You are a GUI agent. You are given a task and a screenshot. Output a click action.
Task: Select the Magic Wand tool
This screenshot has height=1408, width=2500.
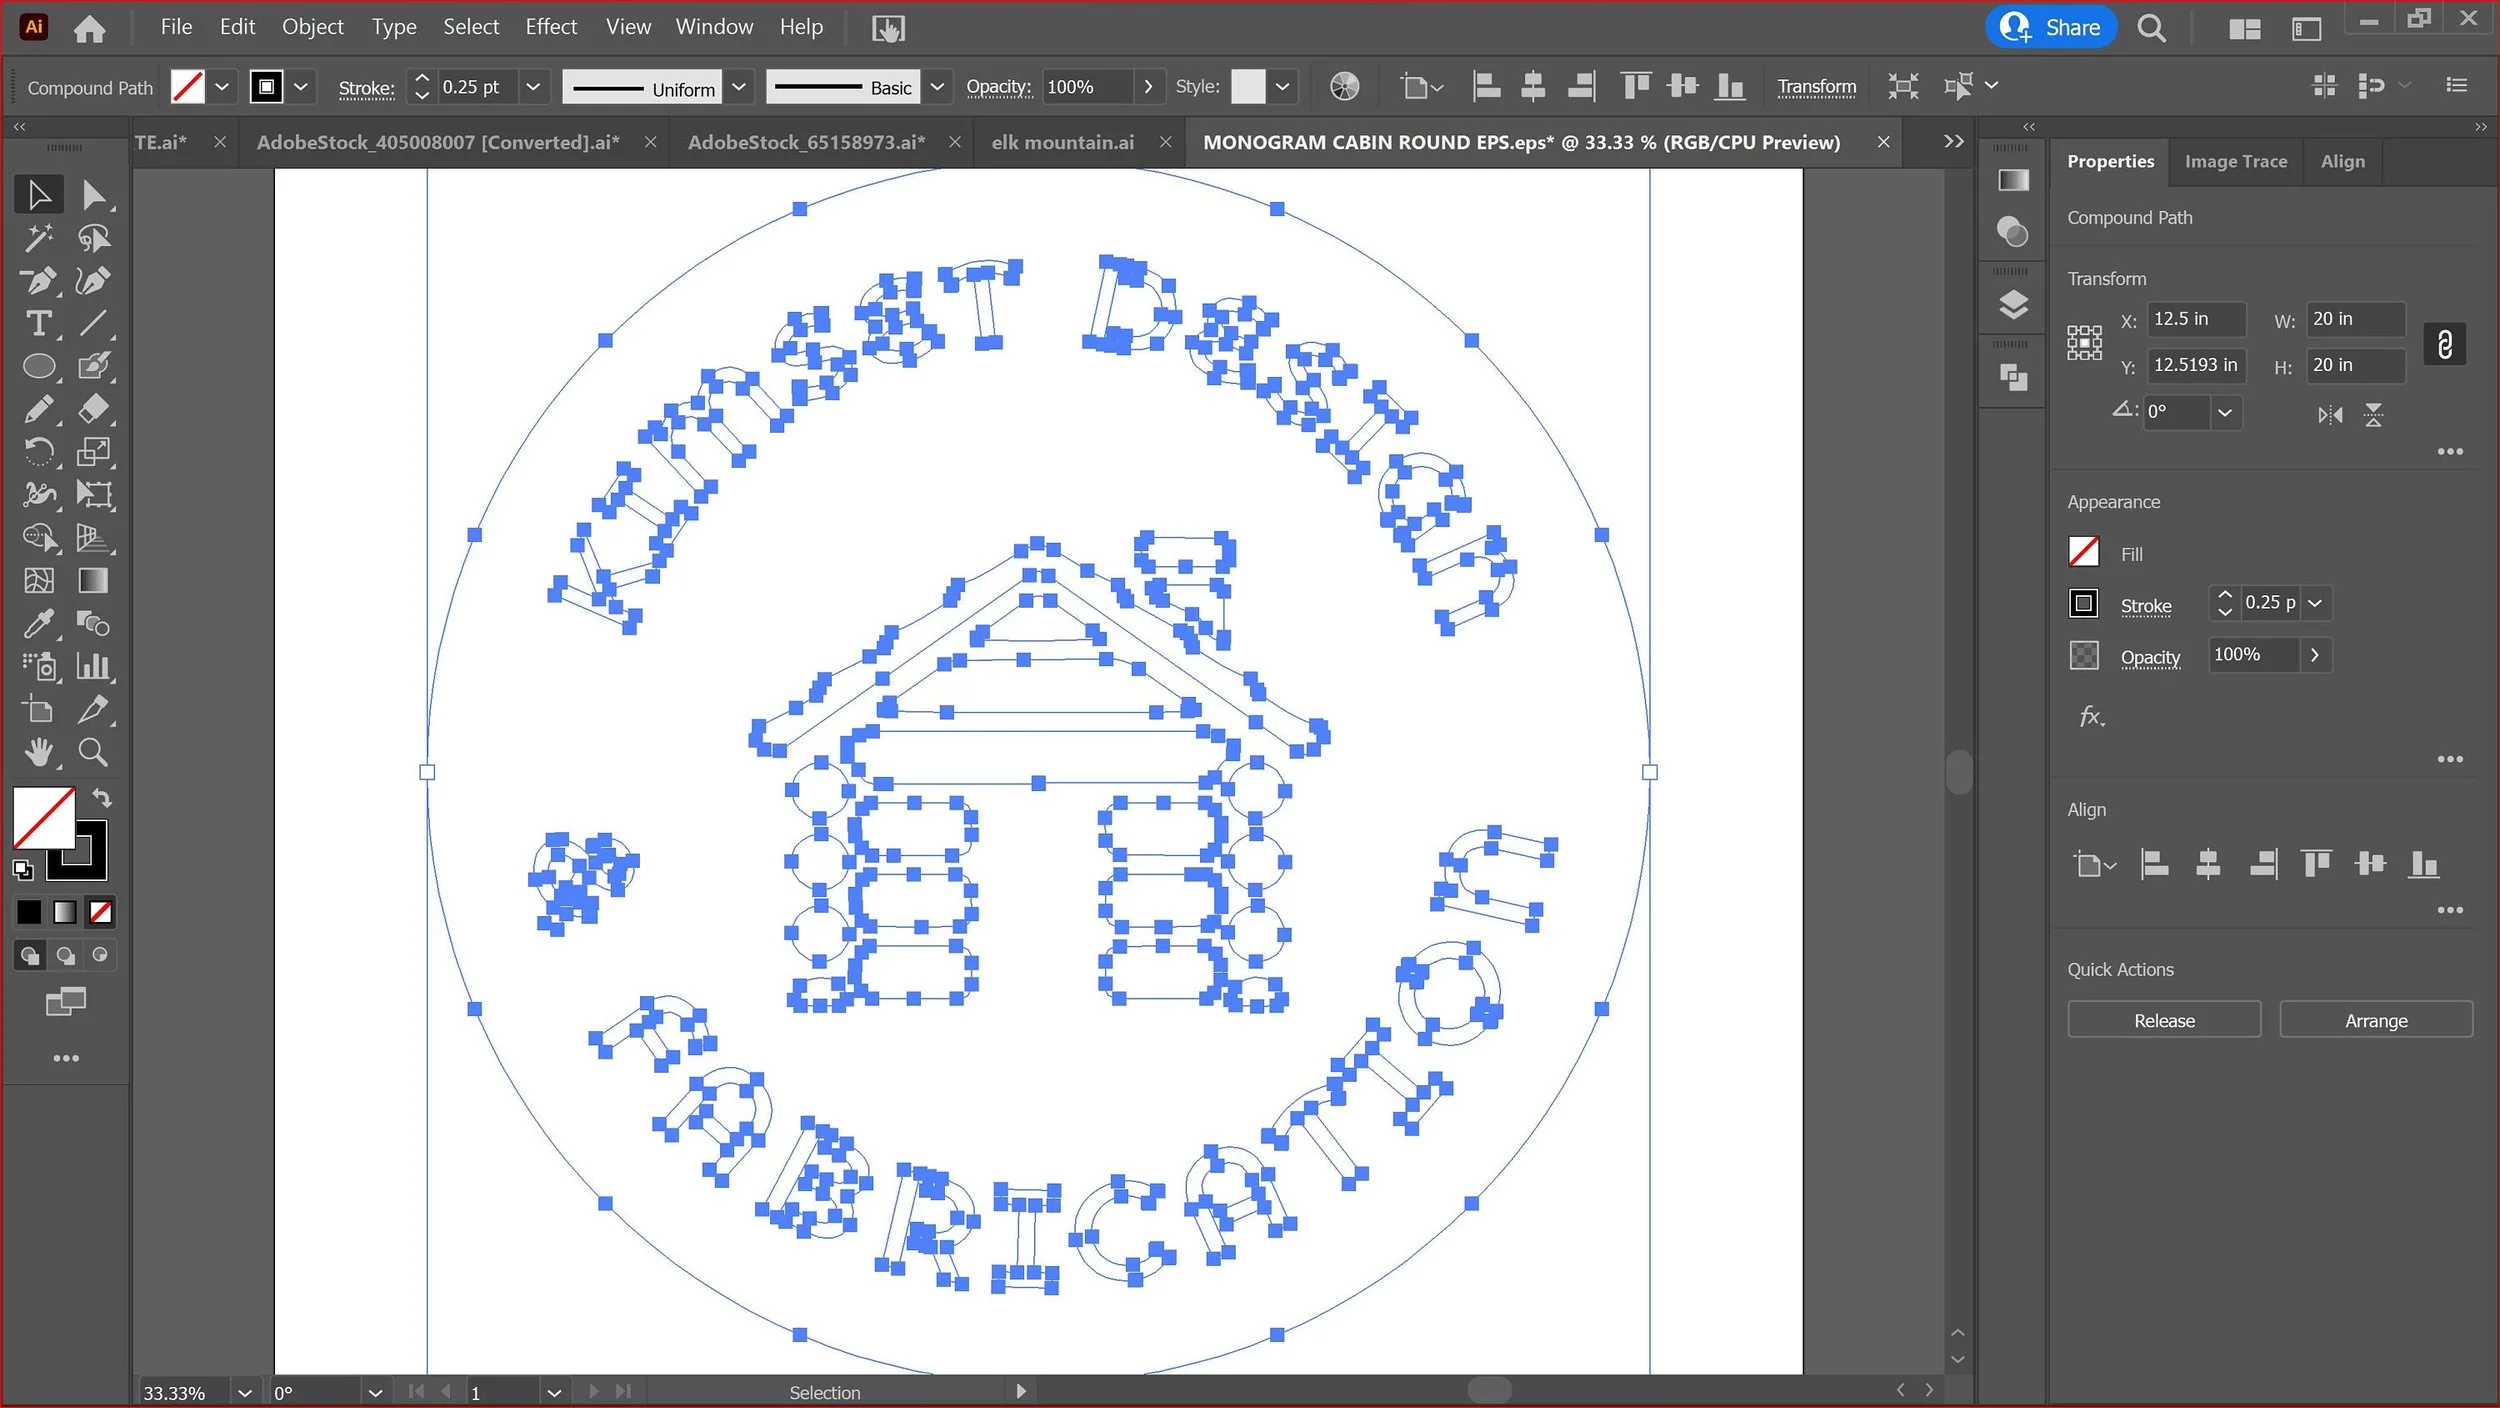[x=38, y=238]
